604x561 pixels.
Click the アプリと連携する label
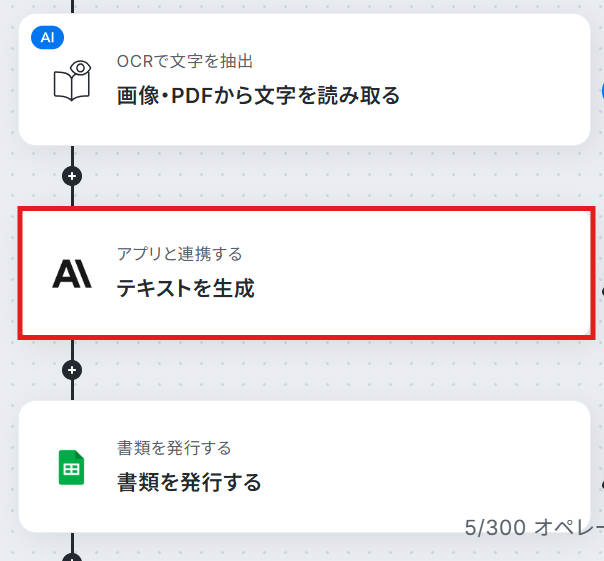180,254
